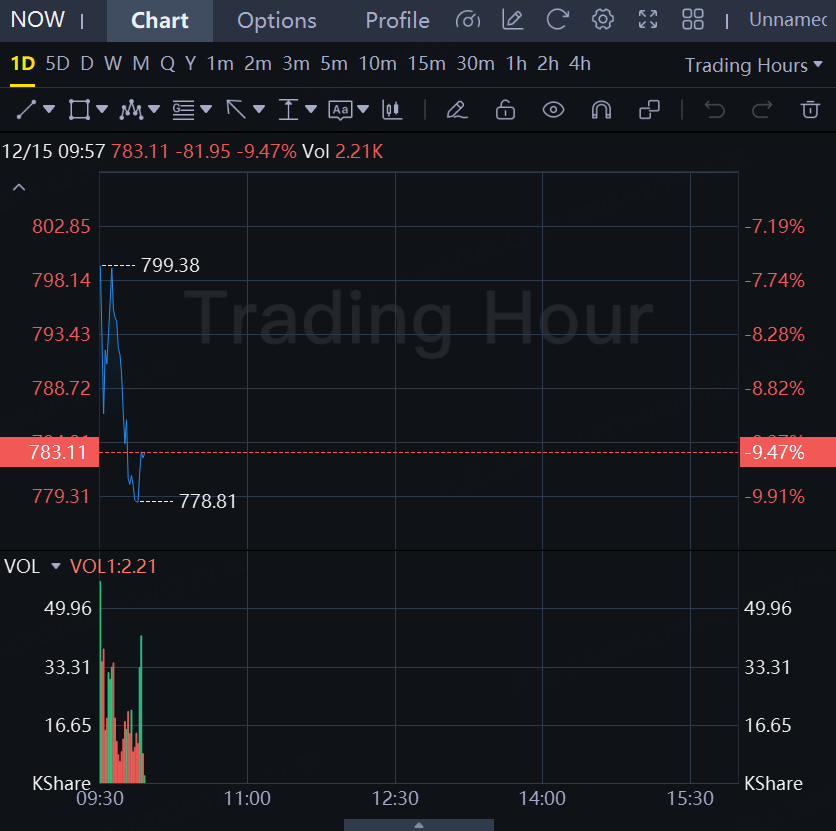Screen dimensions: 836x831
Task: Expand measure tool options
Action: coord(311,110)
